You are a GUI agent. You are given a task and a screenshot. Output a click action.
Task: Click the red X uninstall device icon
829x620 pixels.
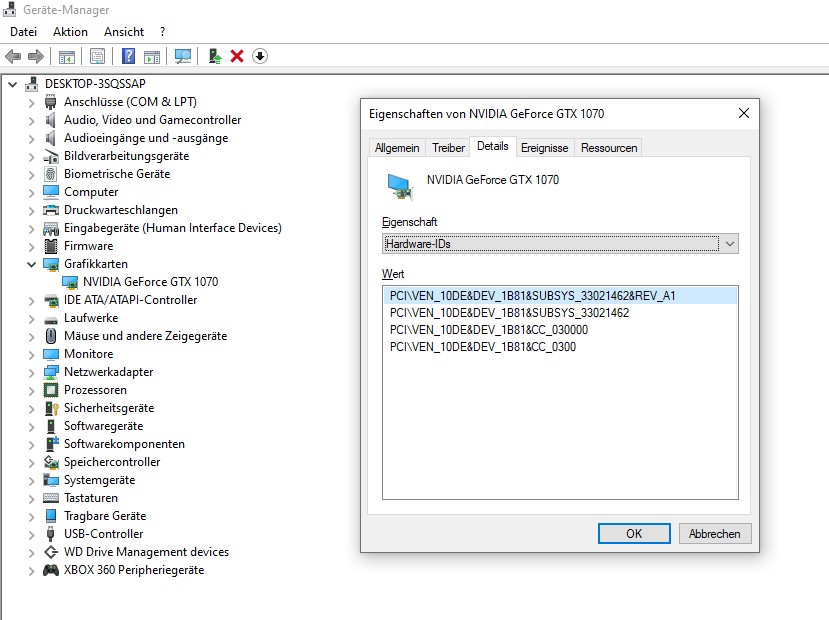(237, 56)
